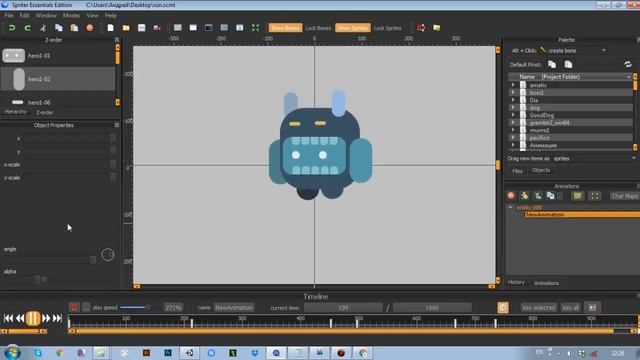The width and height of the screenshot is (640, 360).
Task: Open the Help menu
Action: click(x=111, y=16)
